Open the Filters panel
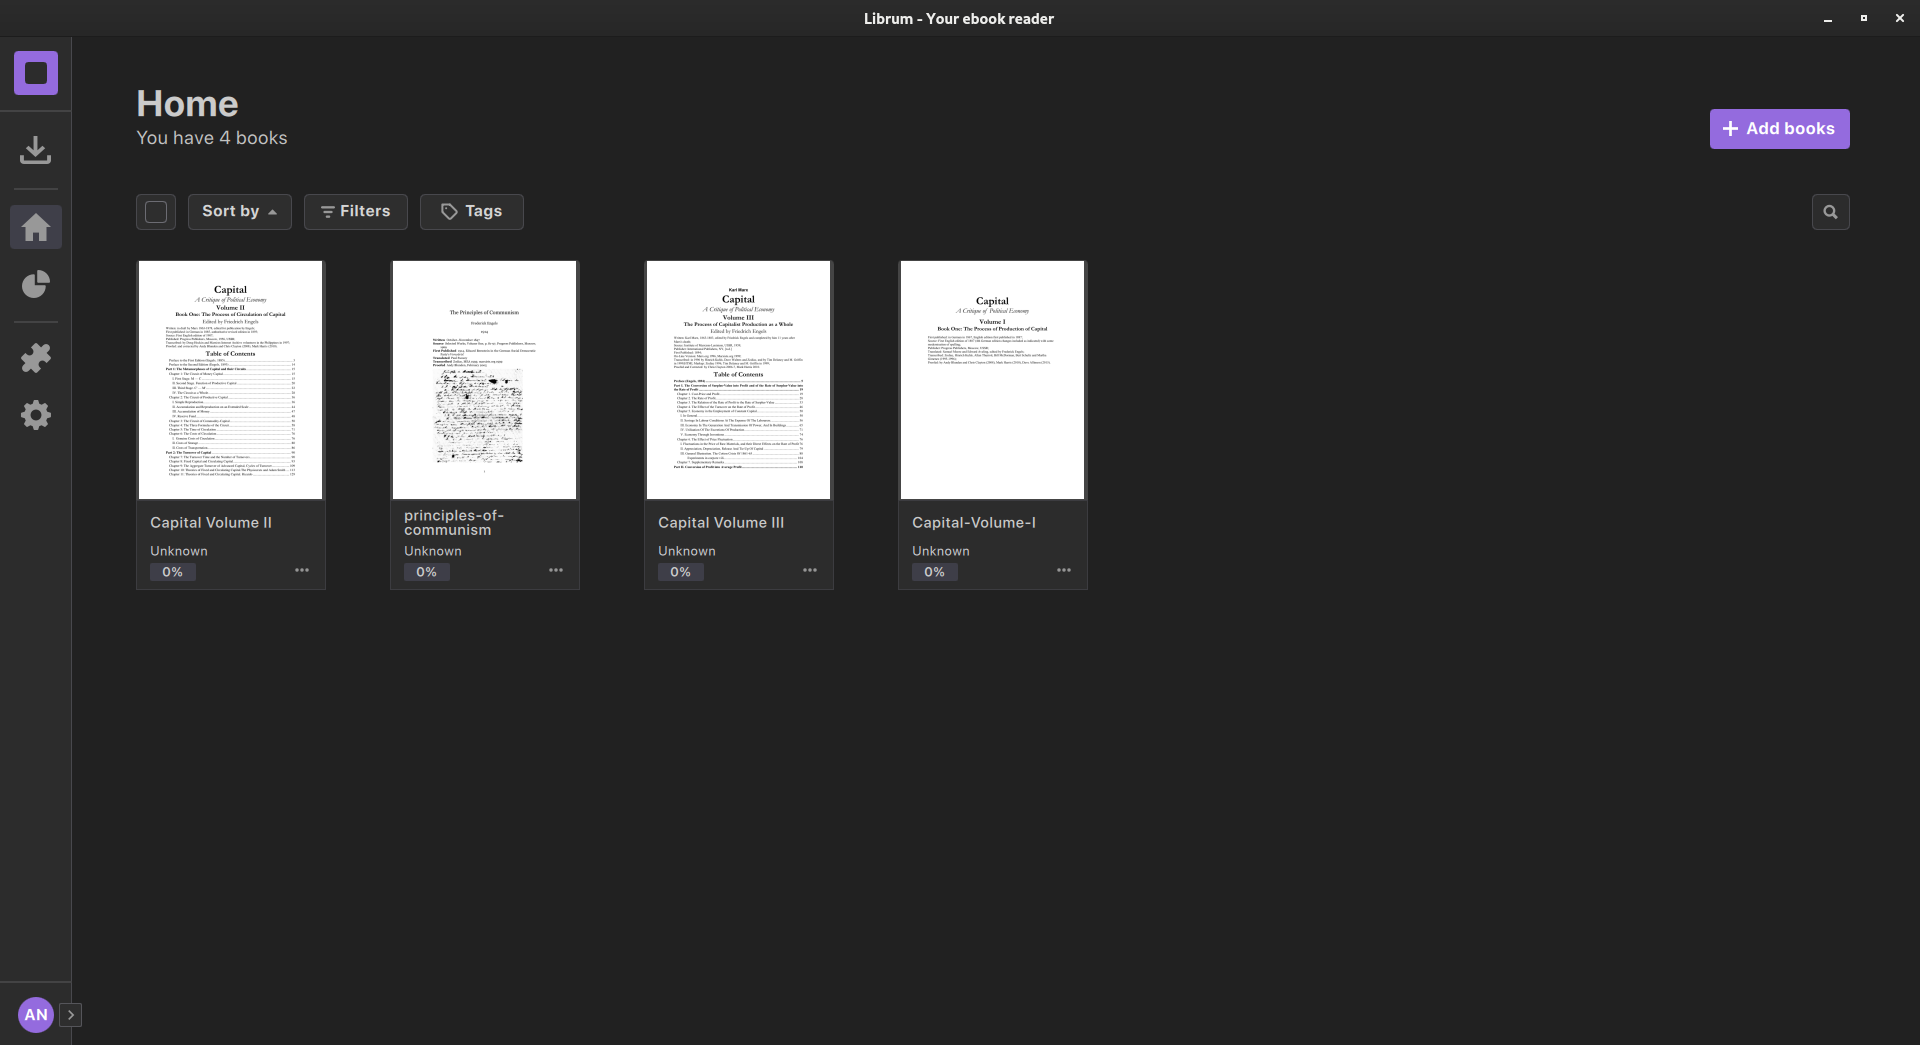The width and height of the screenshot is (1920, 1045). 355,211
